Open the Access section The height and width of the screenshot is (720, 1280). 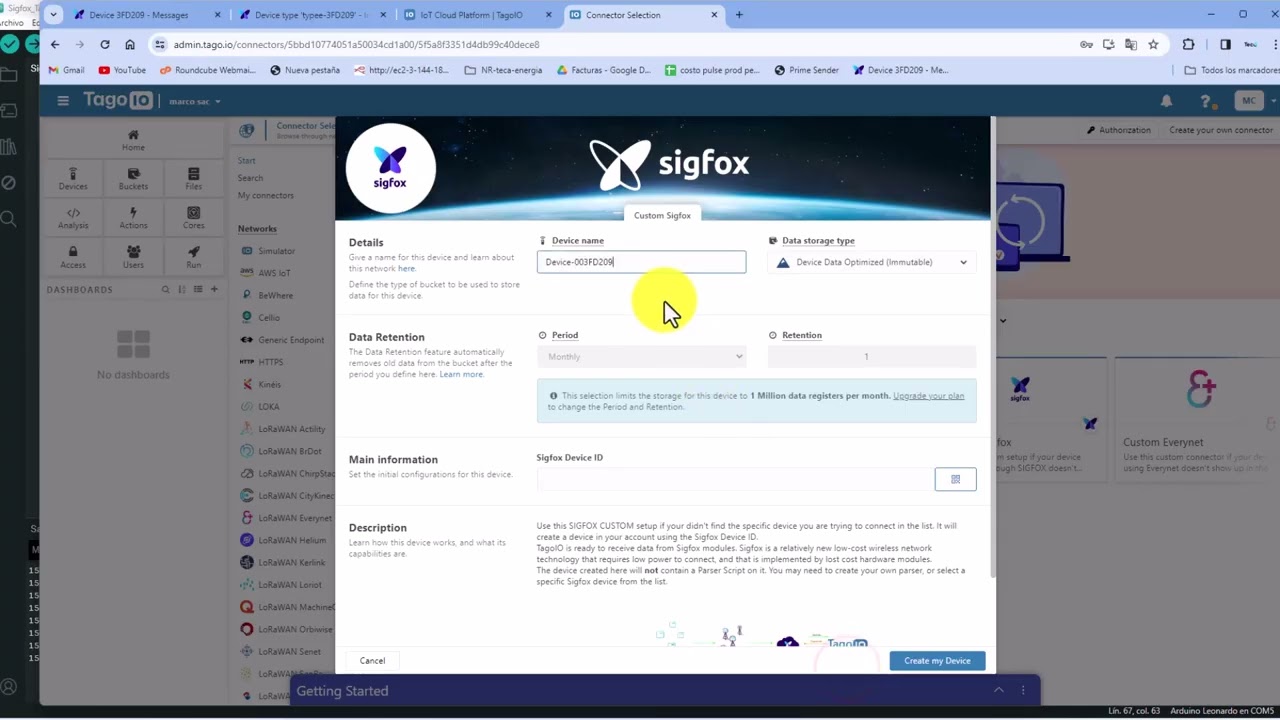tap(73, 257)
